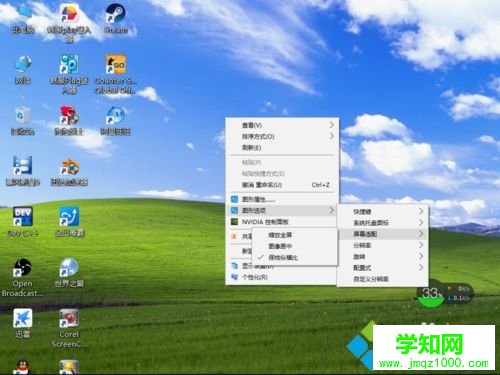Viewport: 500px width, 375px height.
Task: Launch the Dev-C++ shortcut
Action: (x=23, y=221)
